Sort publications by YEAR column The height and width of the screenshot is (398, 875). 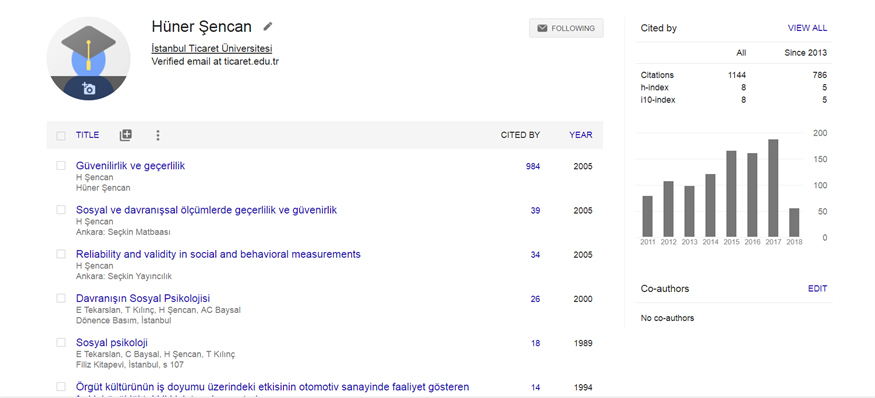581,135
